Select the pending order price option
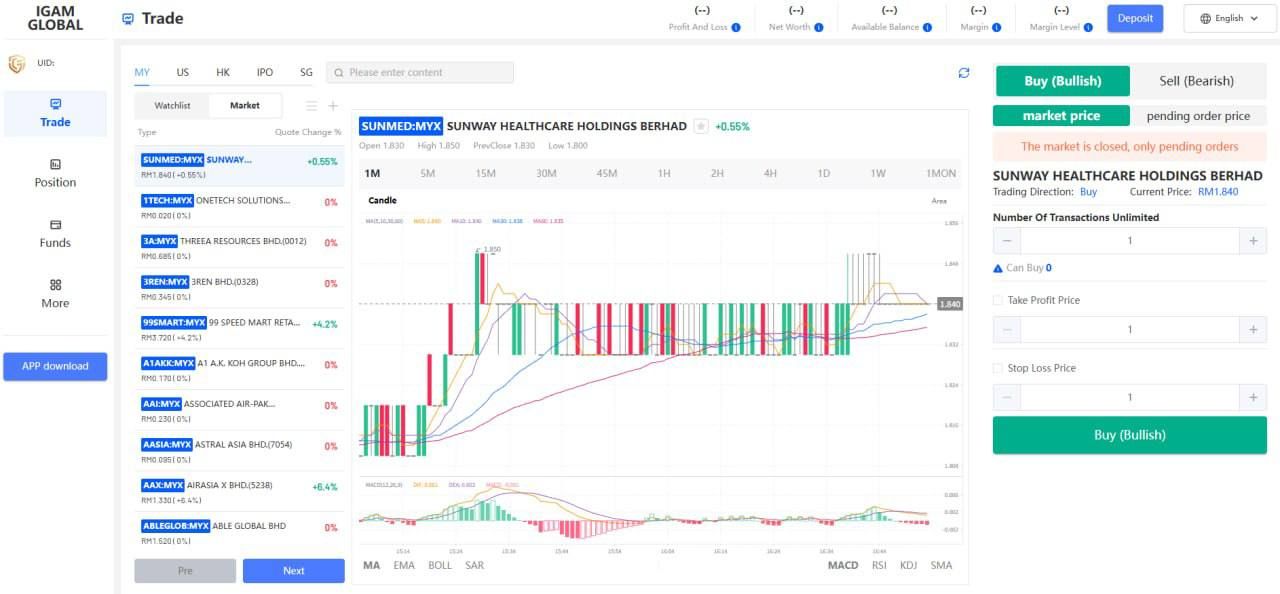The width and height of the screenshot is (1280, 594). [1198, 116]
